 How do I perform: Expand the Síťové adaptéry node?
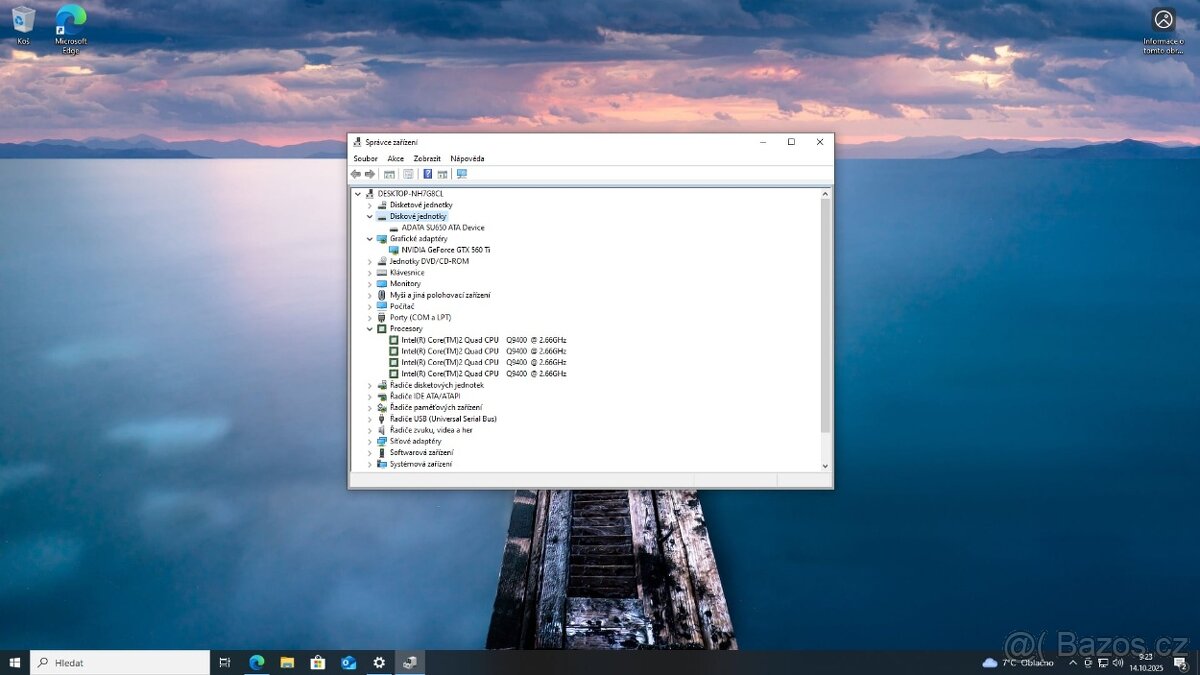(x=370, y=441)
